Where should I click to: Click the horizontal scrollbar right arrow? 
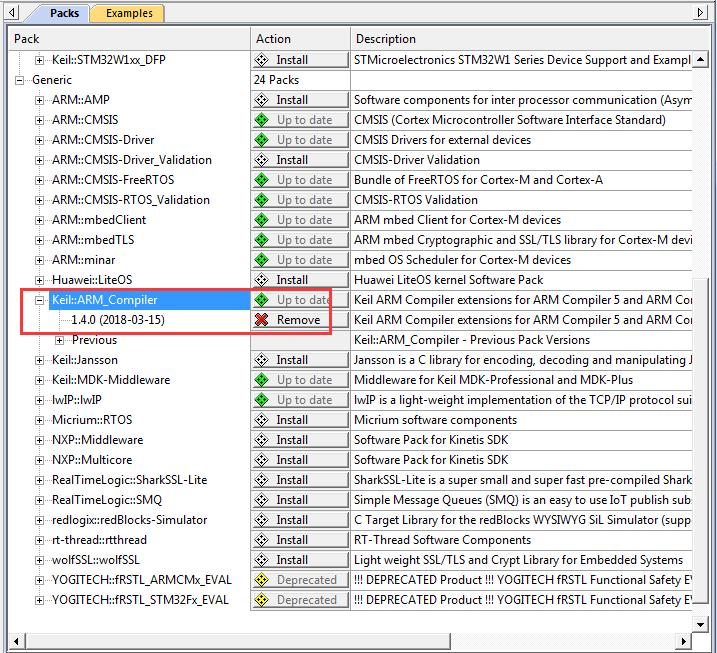tap(683, 641)
